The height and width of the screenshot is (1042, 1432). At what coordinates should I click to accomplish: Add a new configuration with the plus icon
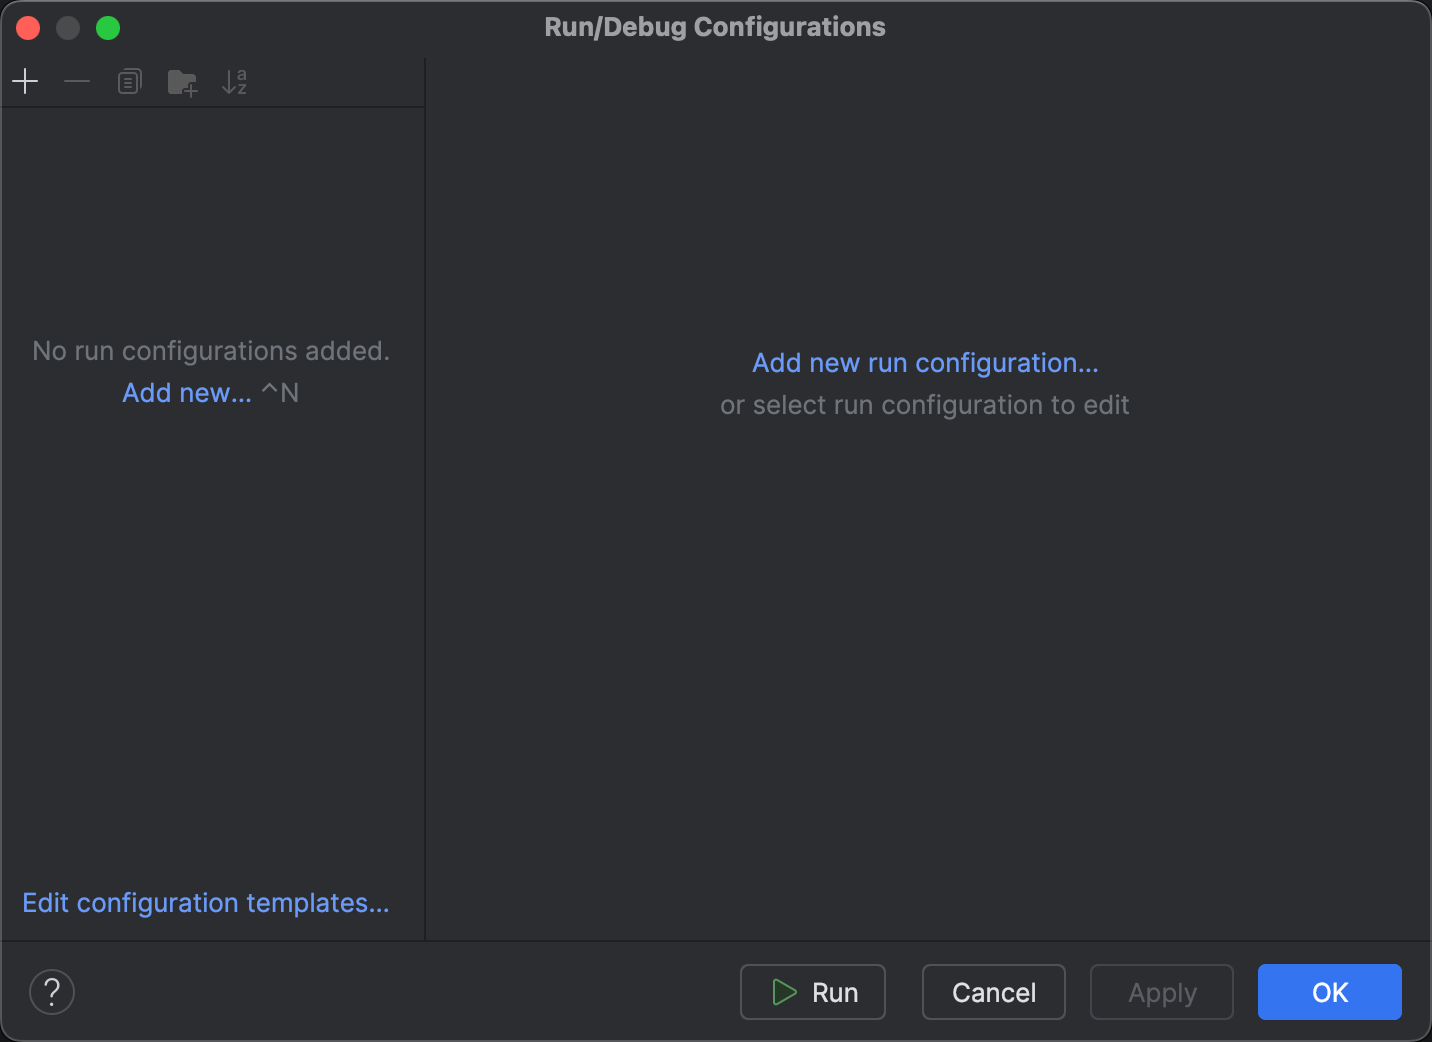(25, 81)
